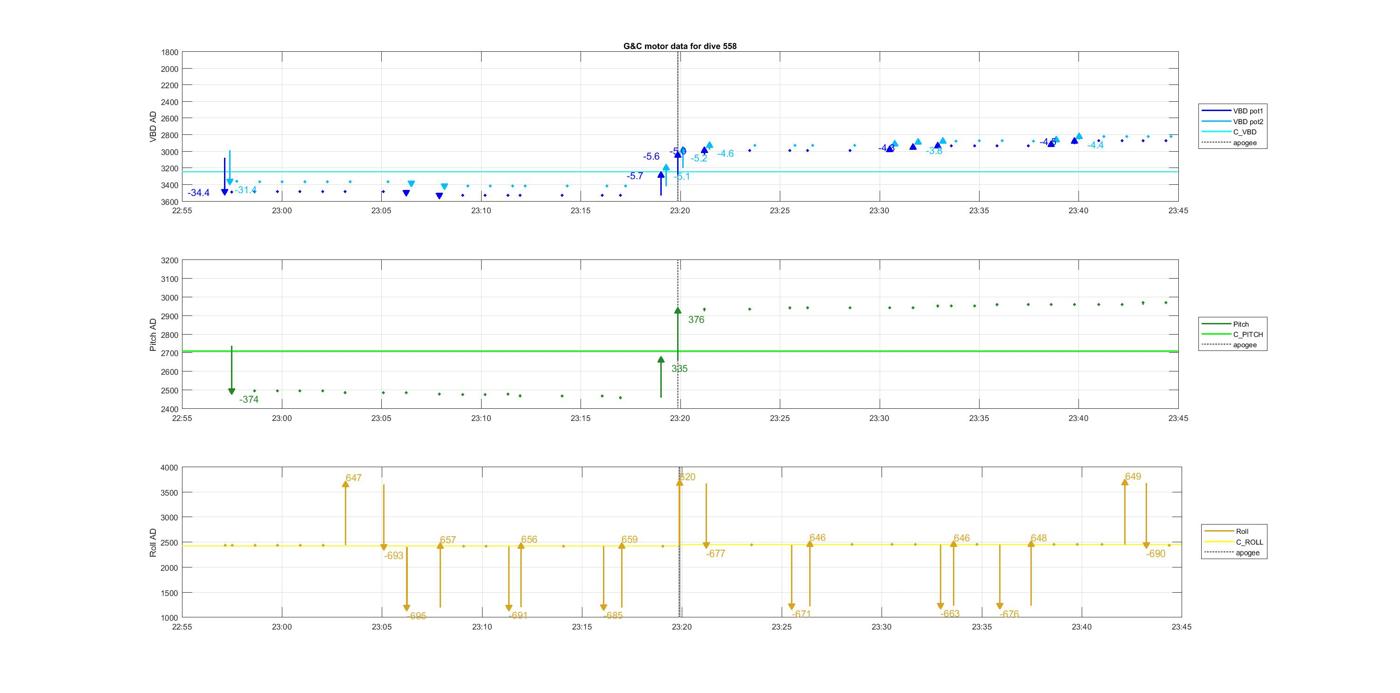Click the 647 roll annotation
The height and width of the screenshot is (693, 1400).
pos(353,479)
